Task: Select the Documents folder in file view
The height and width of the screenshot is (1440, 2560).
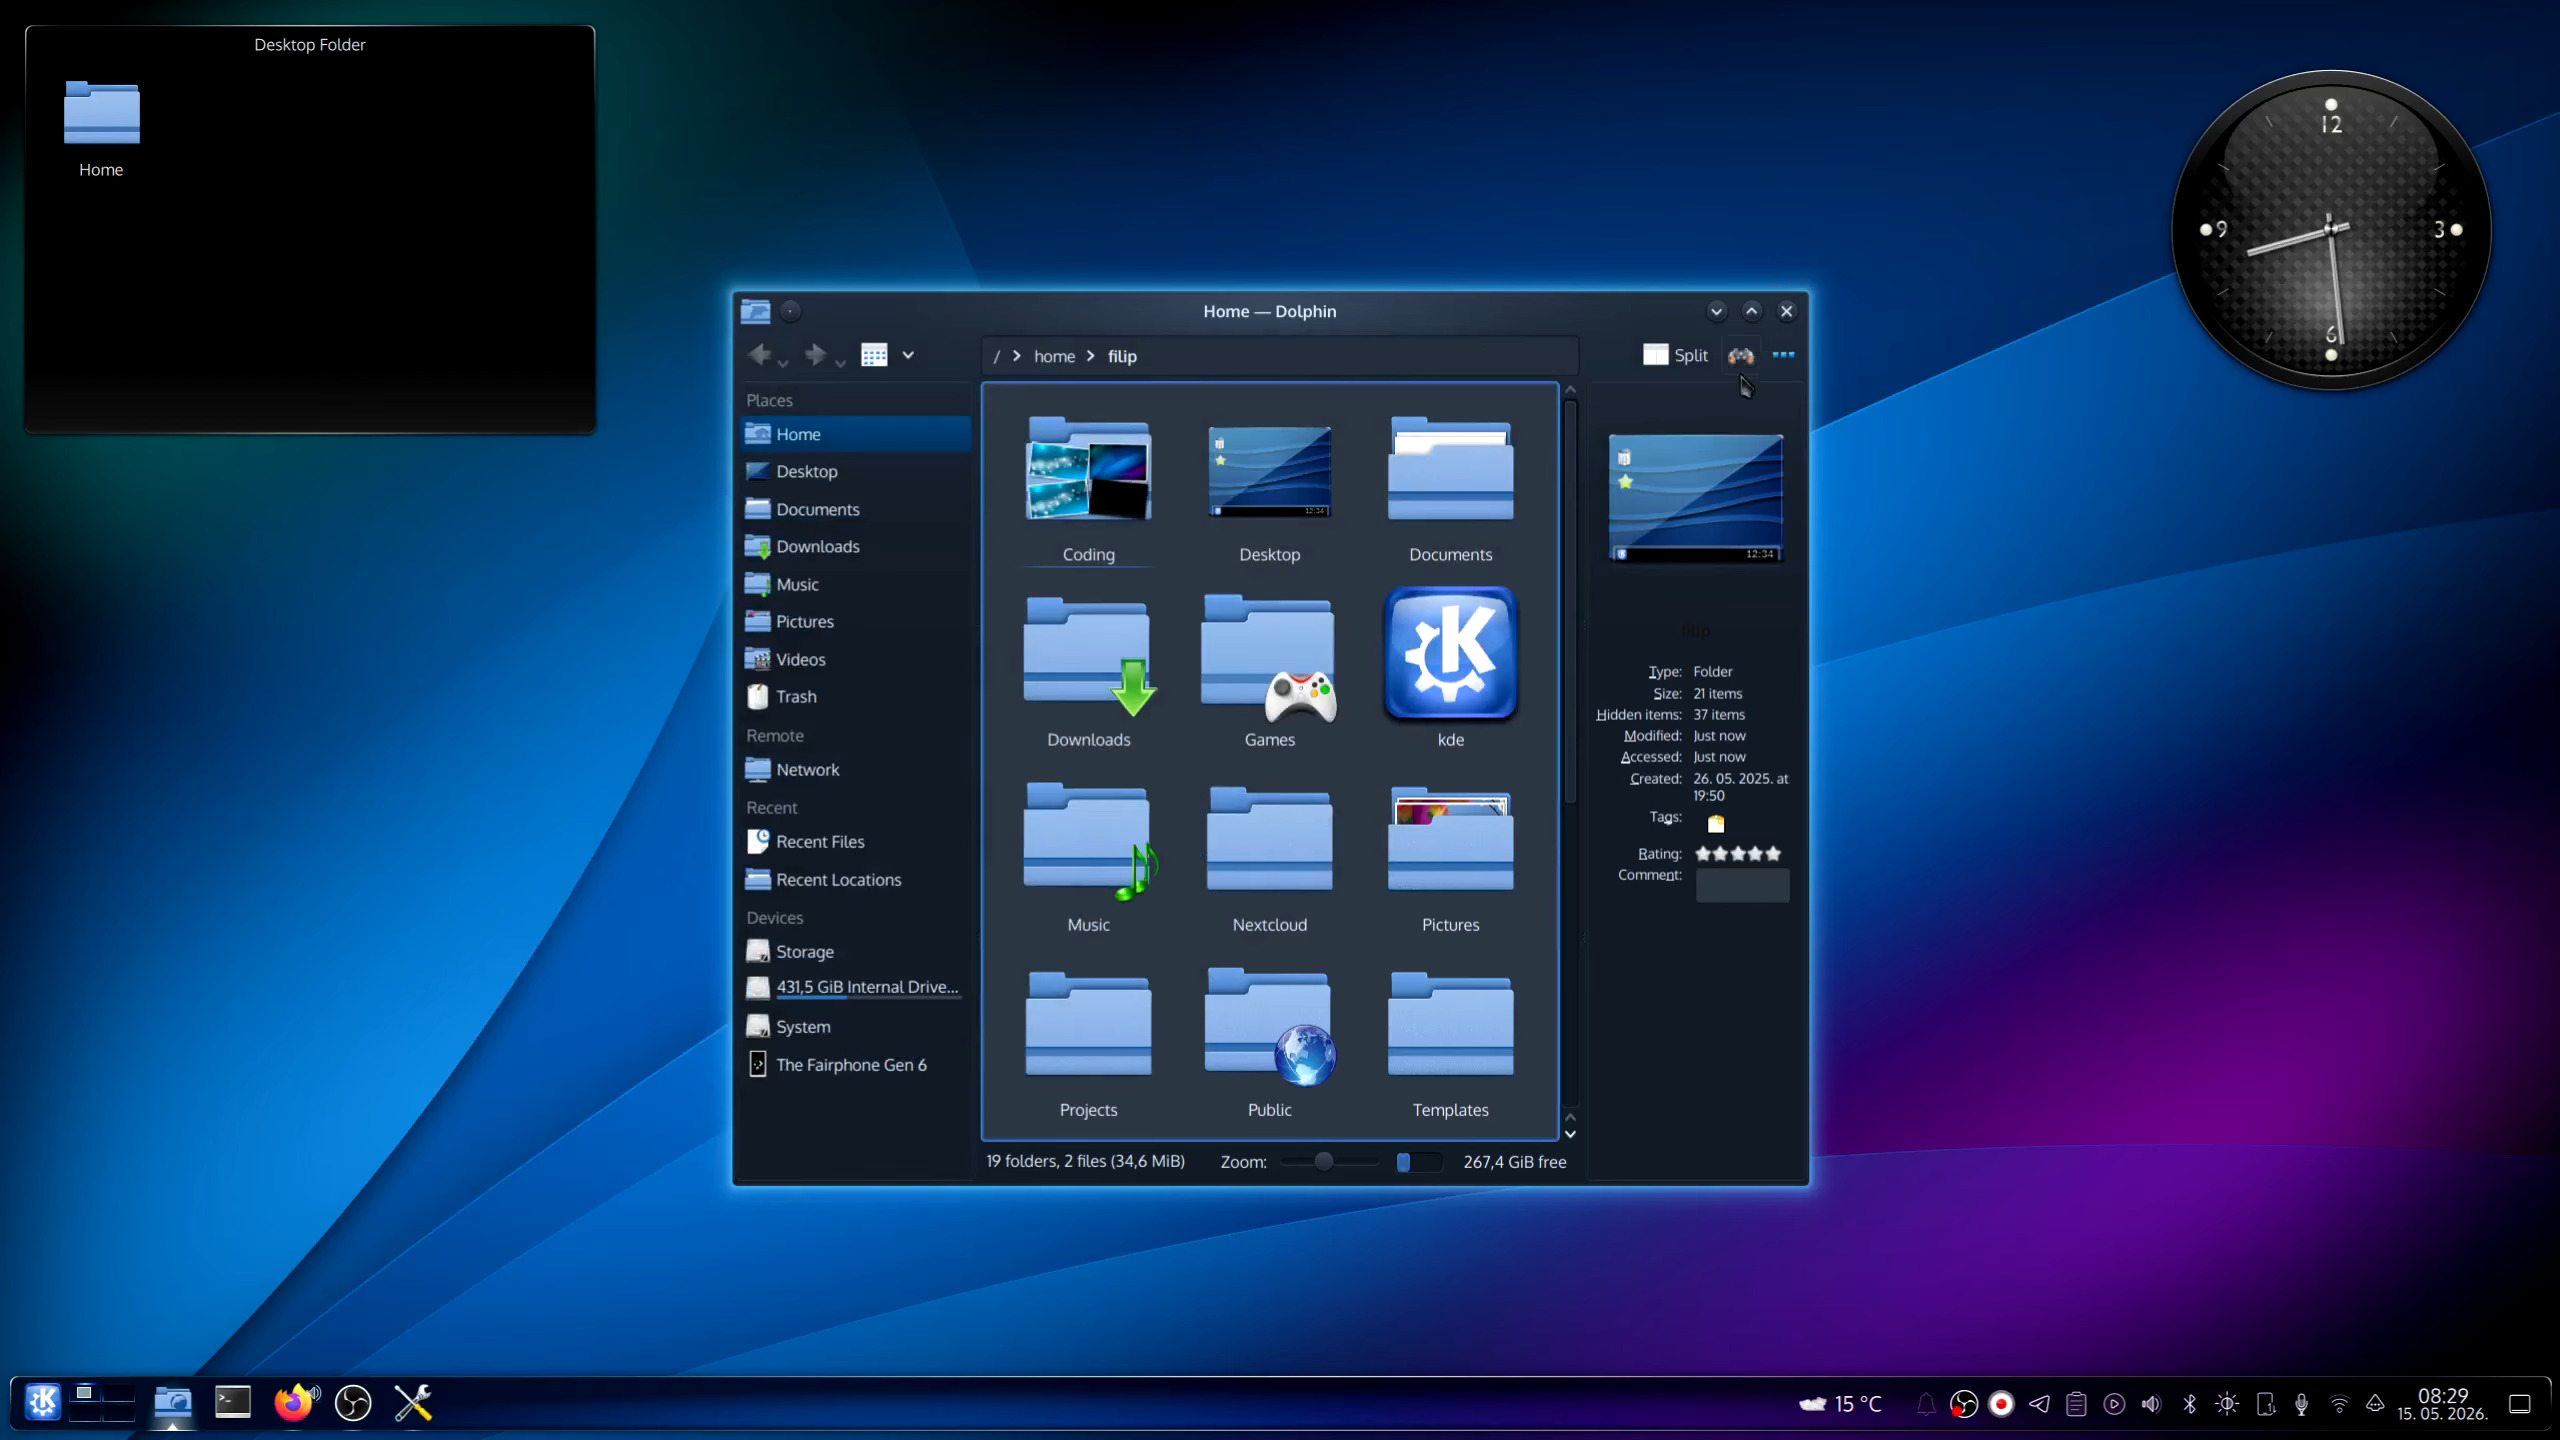Action: (1450, 469)
